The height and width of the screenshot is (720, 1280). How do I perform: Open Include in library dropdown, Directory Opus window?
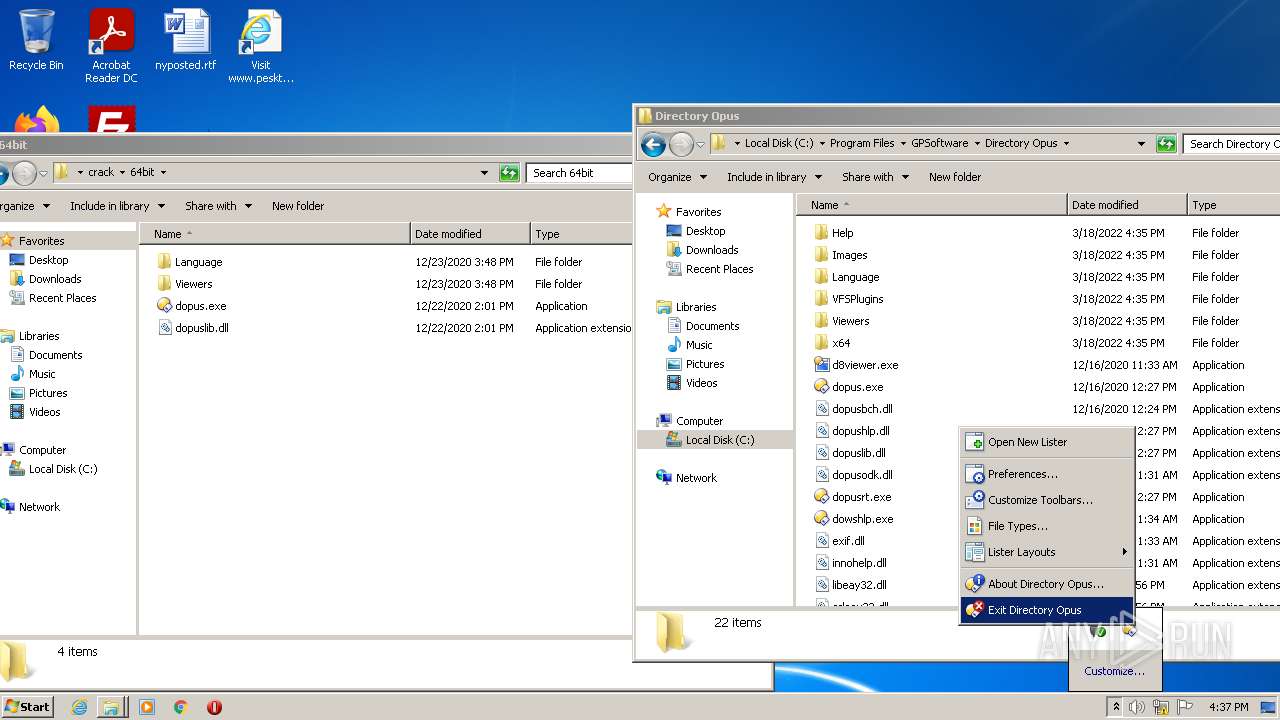coord(774,177)
